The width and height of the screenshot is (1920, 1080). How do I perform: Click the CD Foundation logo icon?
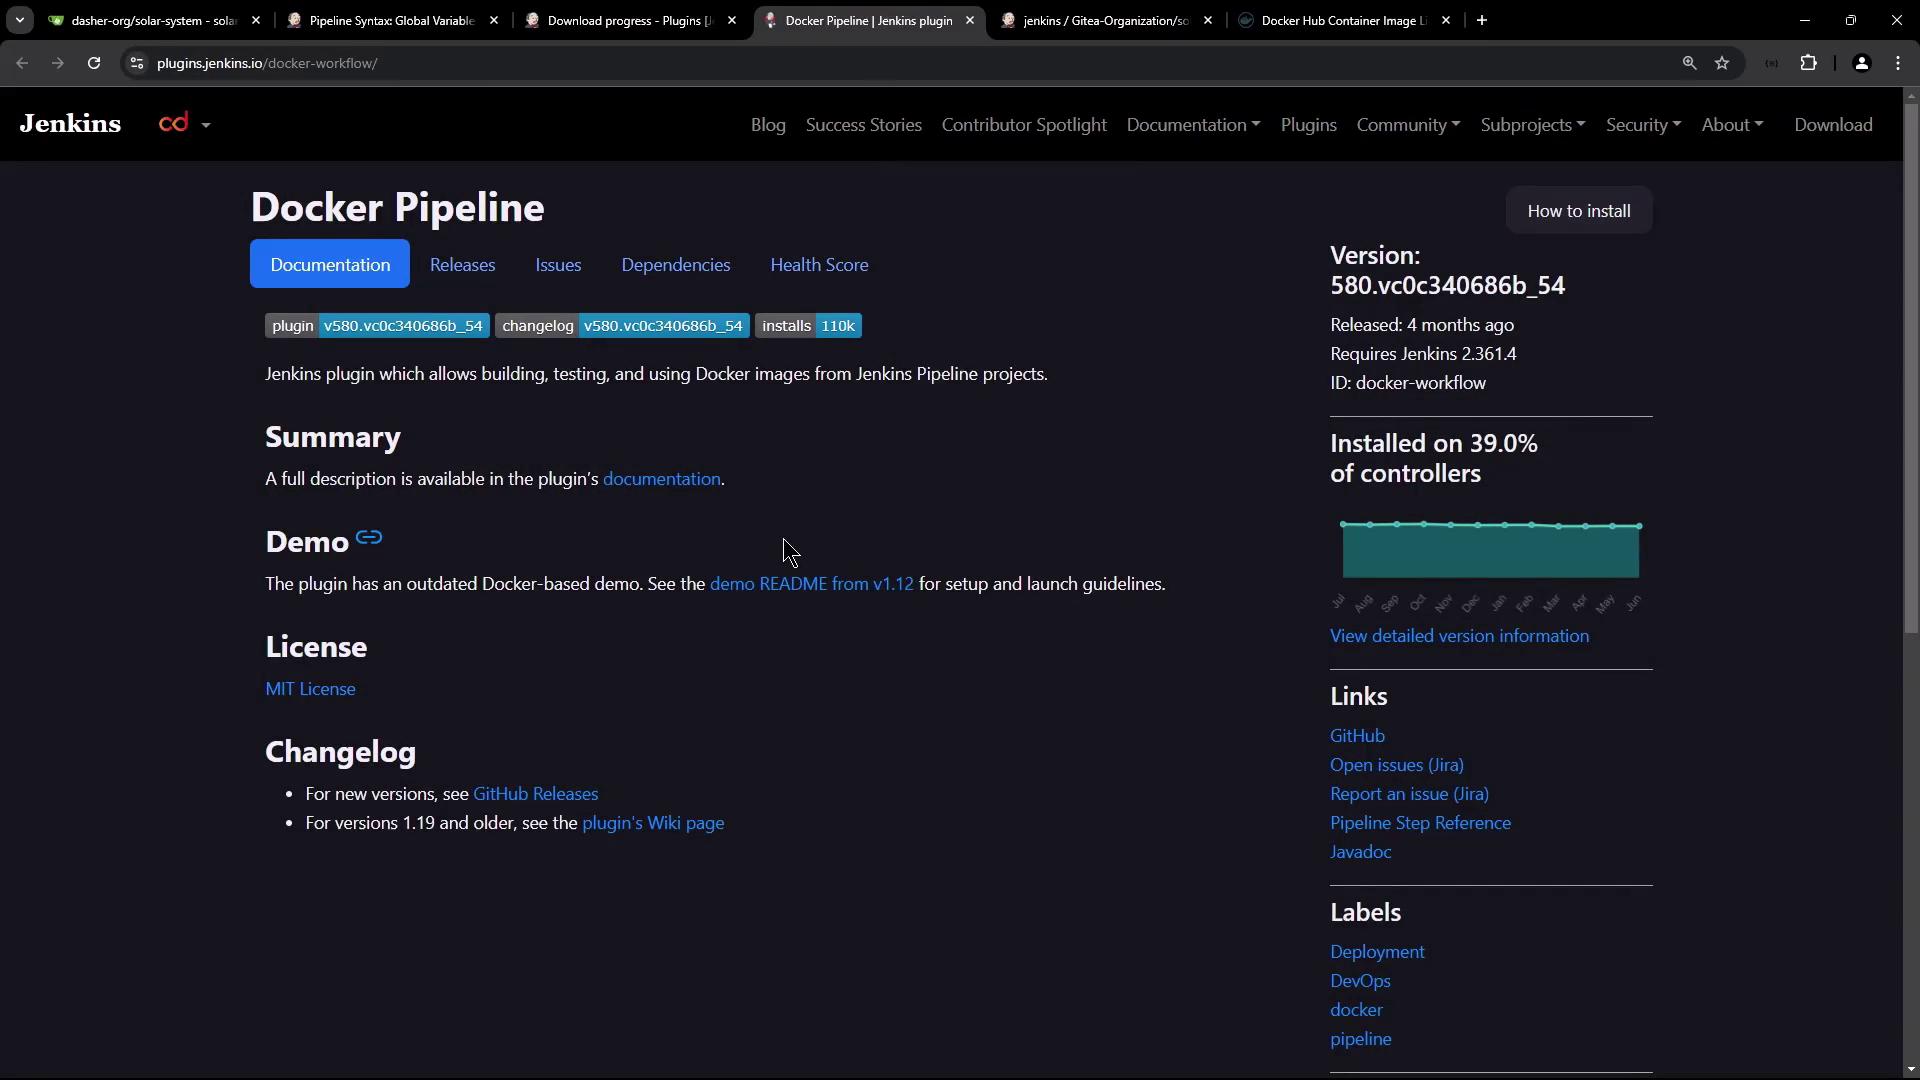pos(174,123)
